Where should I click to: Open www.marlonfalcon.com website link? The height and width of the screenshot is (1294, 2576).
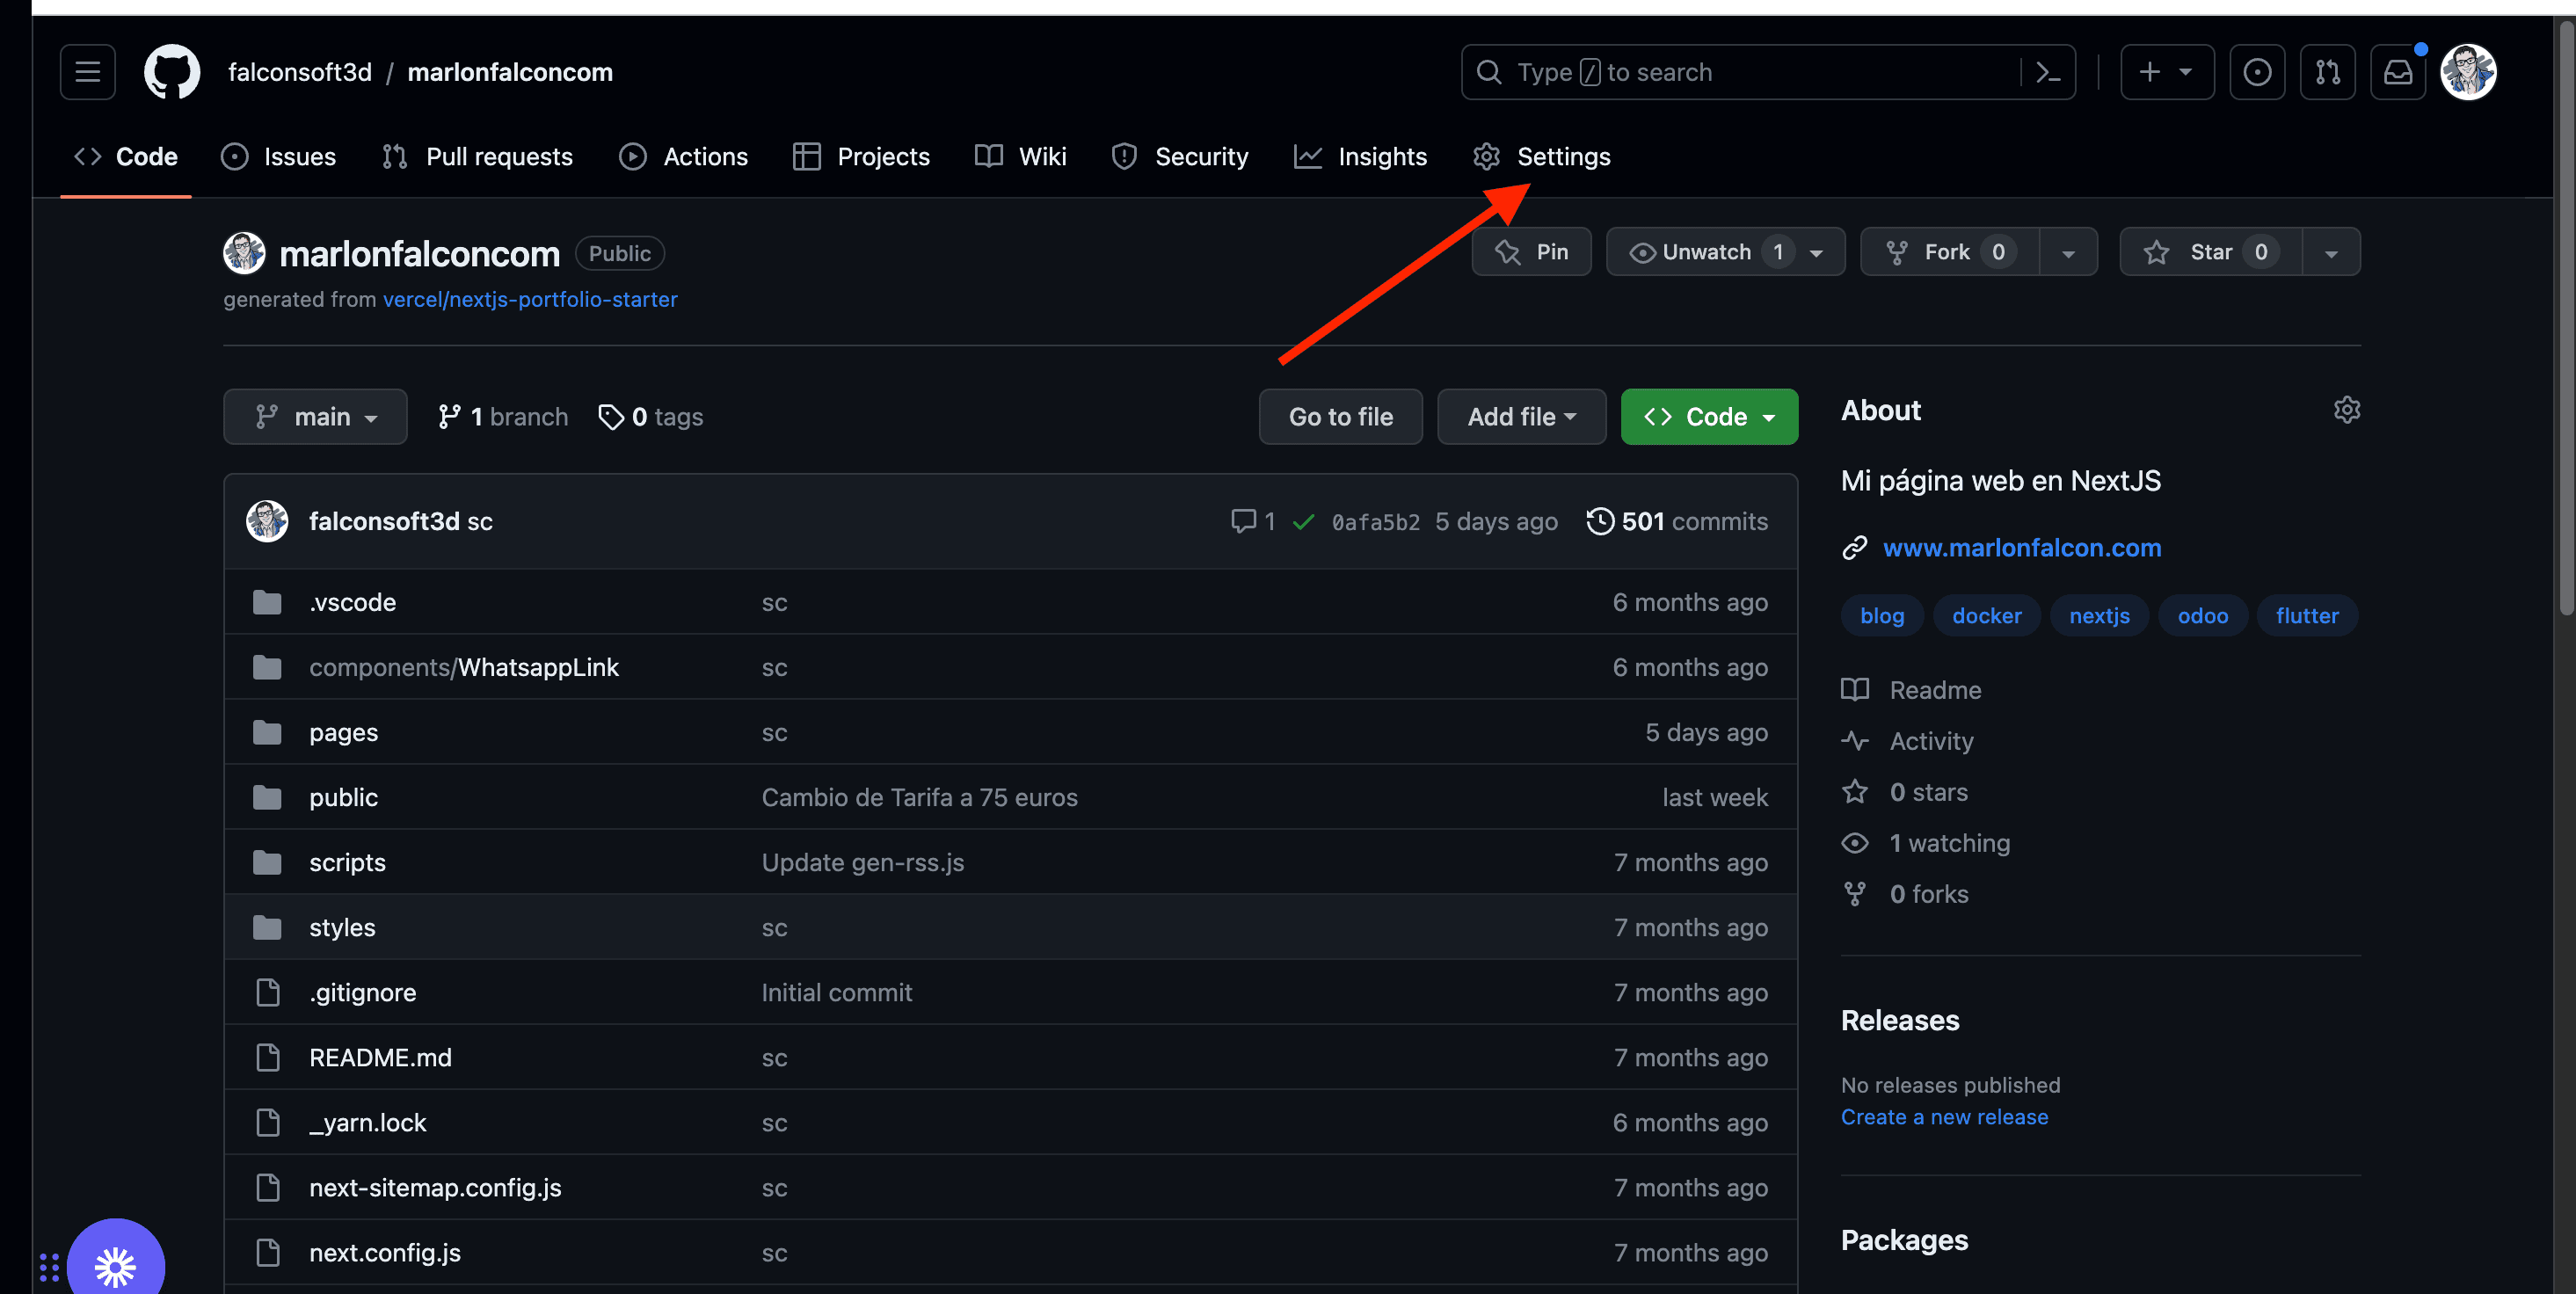click(2021, 547)
